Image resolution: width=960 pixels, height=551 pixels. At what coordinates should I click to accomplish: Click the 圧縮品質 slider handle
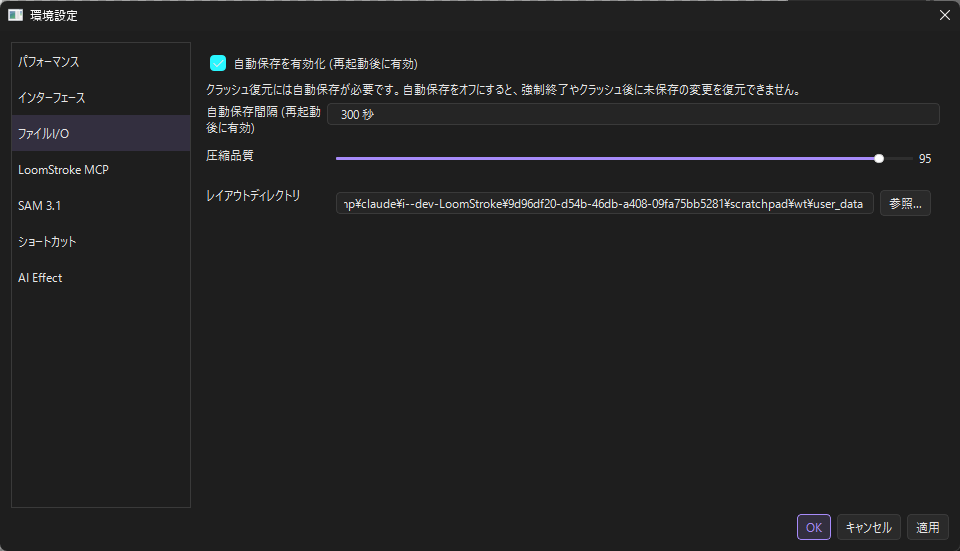tap(879, 159)
